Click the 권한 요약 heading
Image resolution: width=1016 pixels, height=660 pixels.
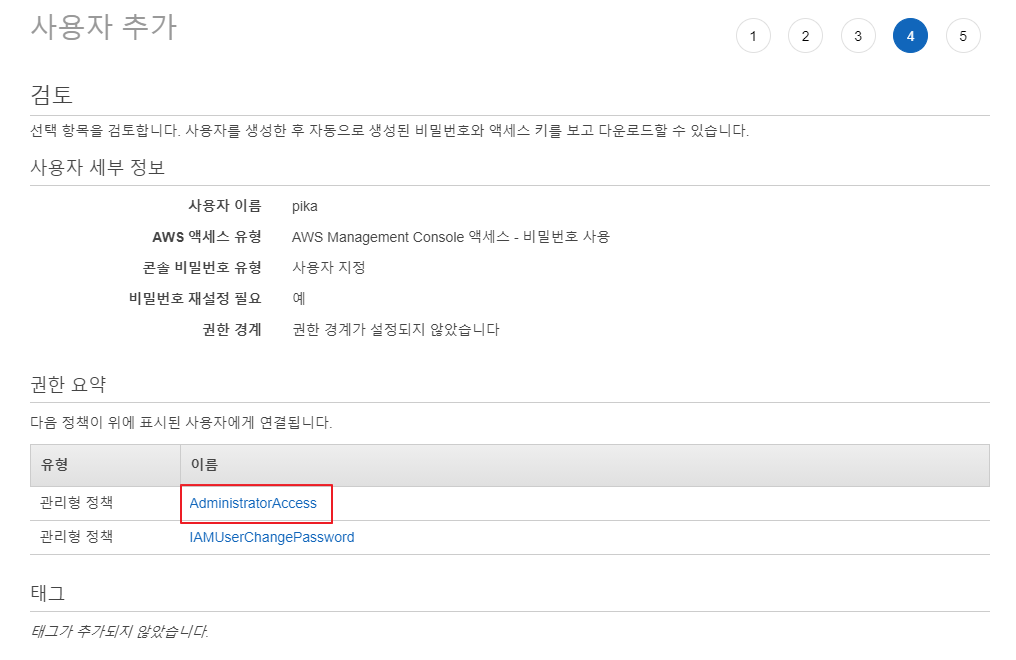(68, 384)
